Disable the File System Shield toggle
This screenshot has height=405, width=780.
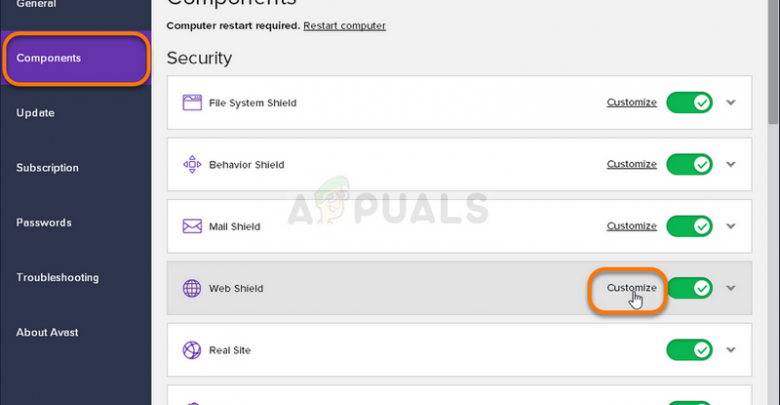coord(689,103)
